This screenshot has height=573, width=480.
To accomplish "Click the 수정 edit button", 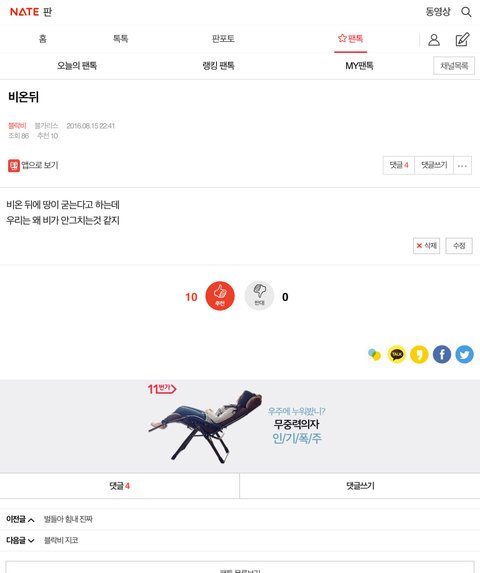I will click(459, 246).
